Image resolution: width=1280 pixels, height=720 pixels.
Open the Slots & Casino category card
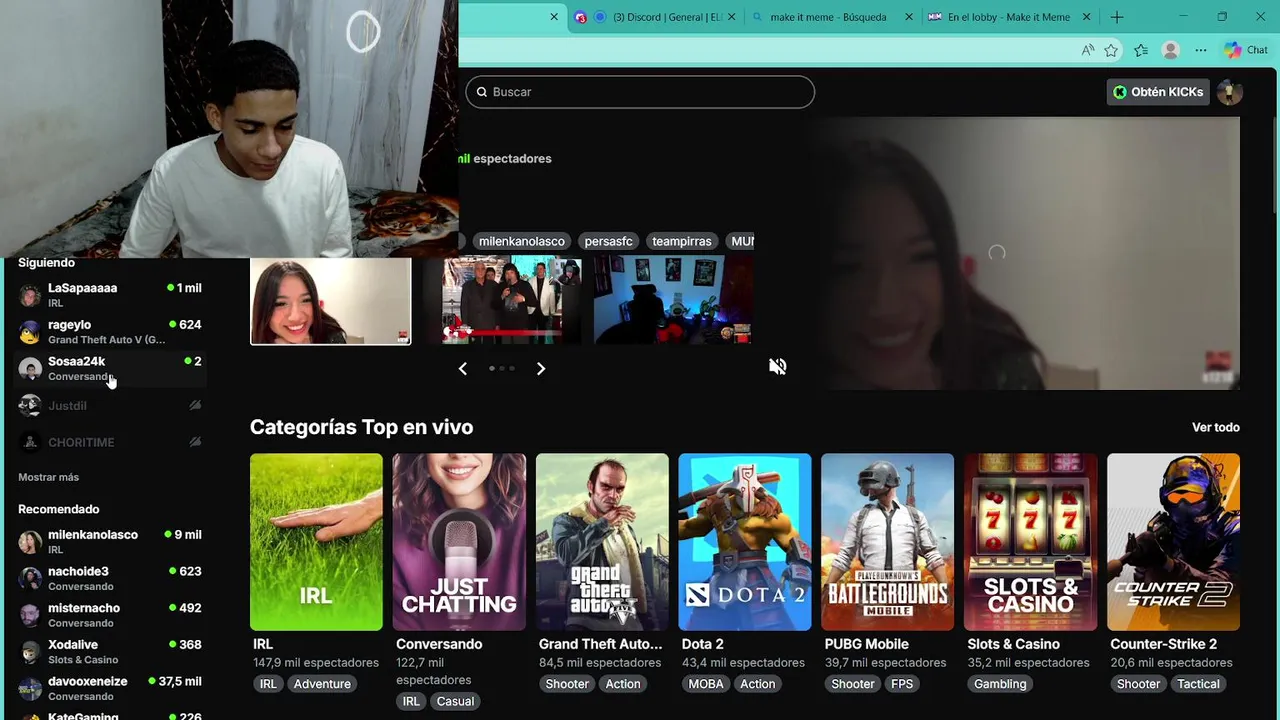pyautogui.click(x=1030, y=542)
